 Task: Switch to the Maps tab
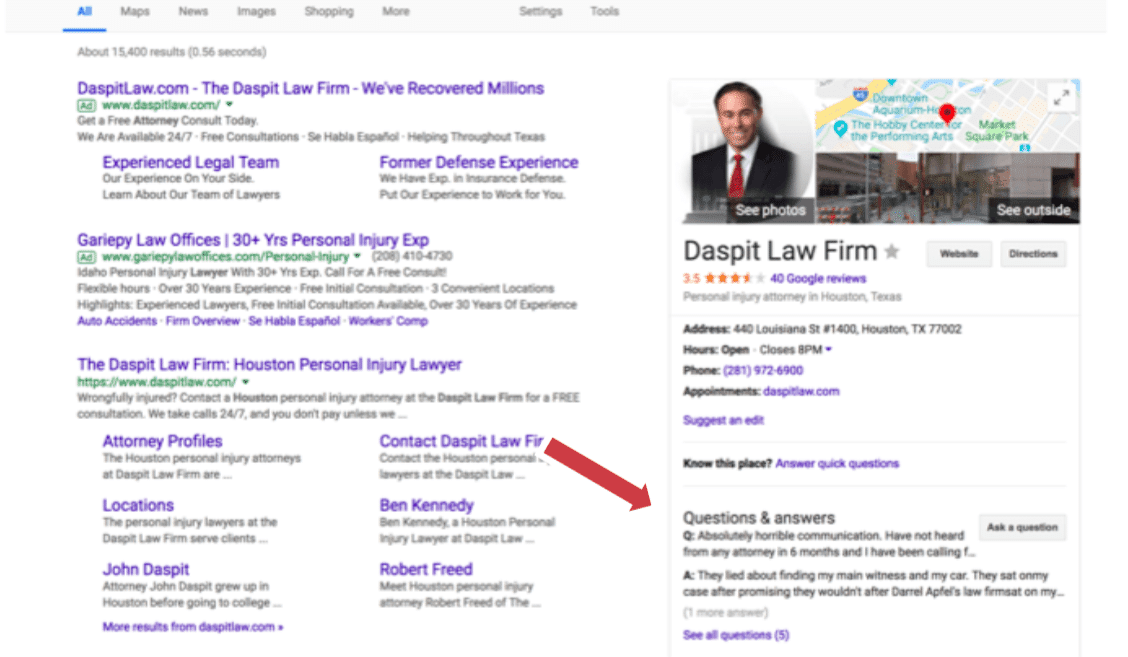pos(135,12)
